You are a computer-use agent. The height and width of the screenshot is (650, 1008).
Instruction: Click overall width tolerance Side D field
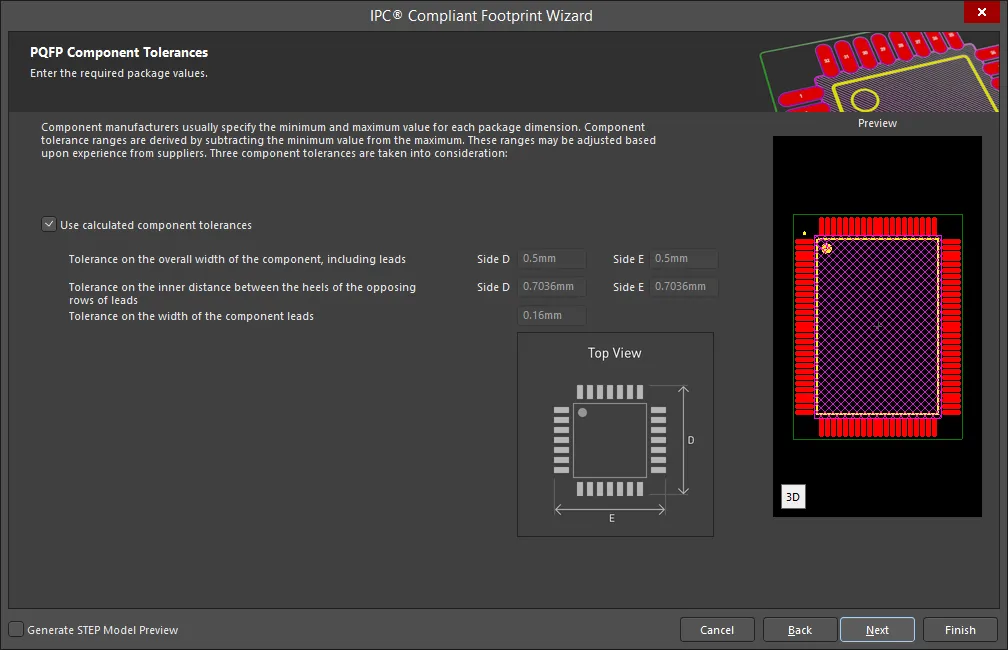[x=552, y=258]
